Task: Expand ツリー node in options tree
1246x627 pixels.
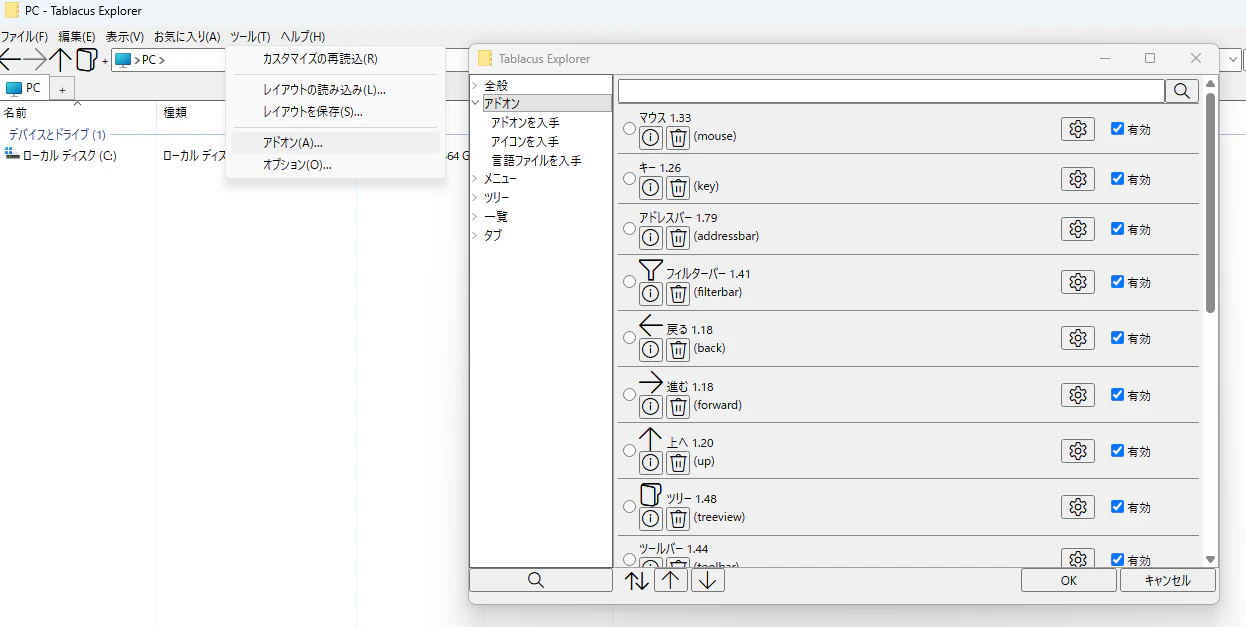Action: 476,198
